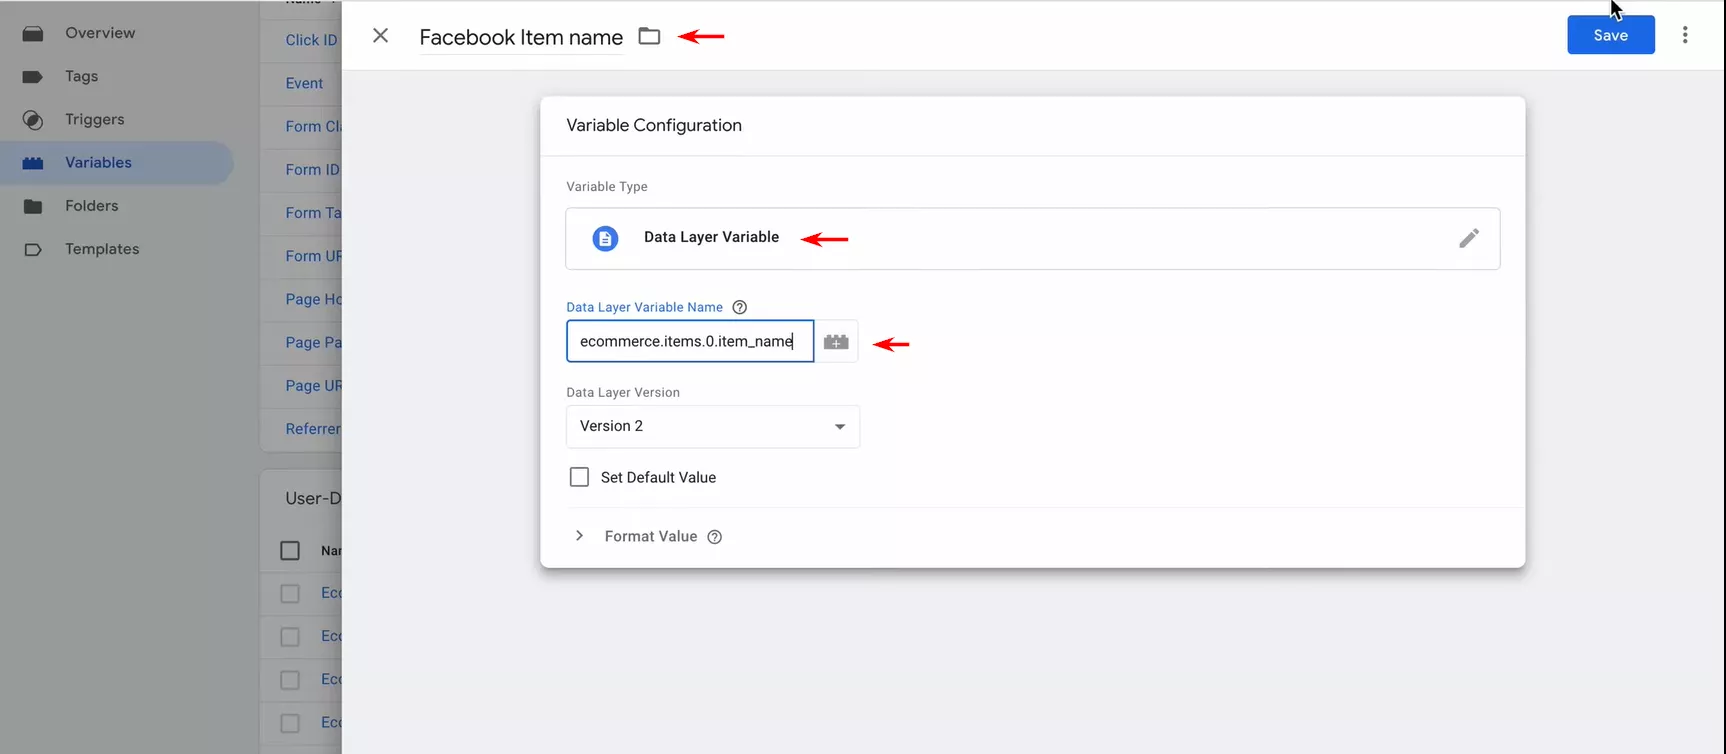Open Templates in the sidebar
The image size is (1726, 754).
click(102, 249)
